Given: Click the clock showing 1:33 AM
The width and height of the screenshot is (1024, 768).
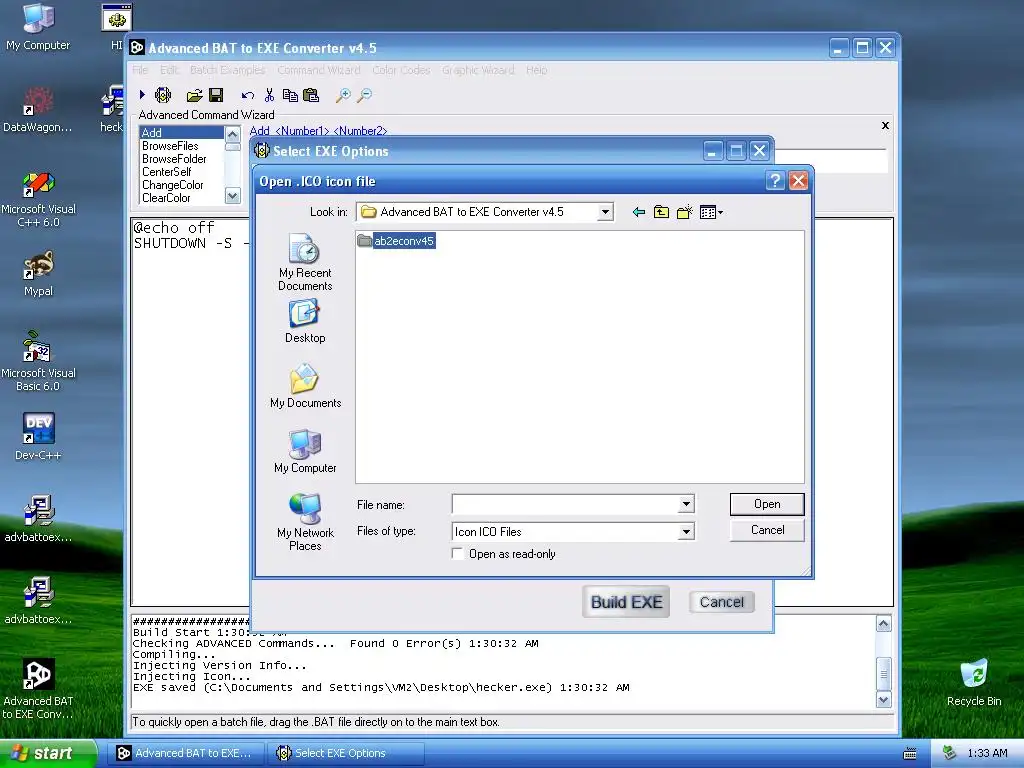Looking at the screenshot, I should tap(987, 753).
